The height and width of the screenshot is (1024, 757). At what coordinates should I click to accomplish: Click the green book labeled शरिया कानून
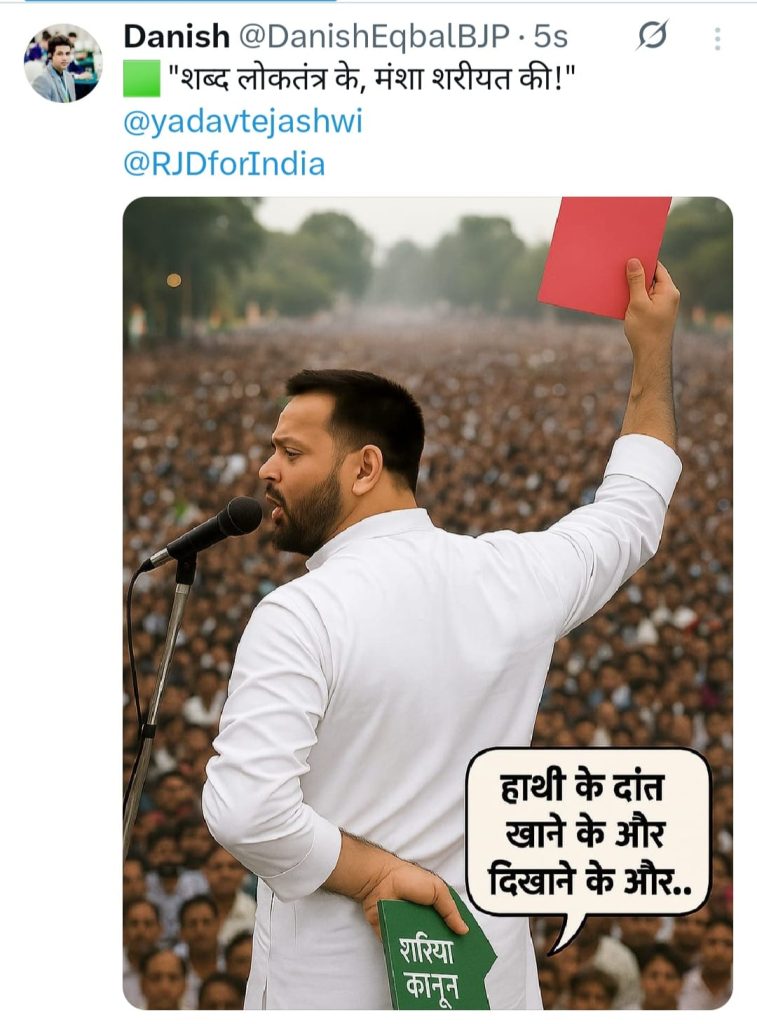436,948
